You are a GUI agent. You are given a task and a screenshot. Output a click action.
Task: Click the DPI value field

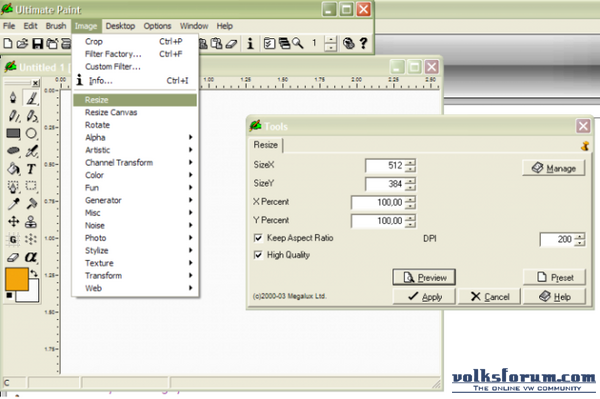pos(557,239)
